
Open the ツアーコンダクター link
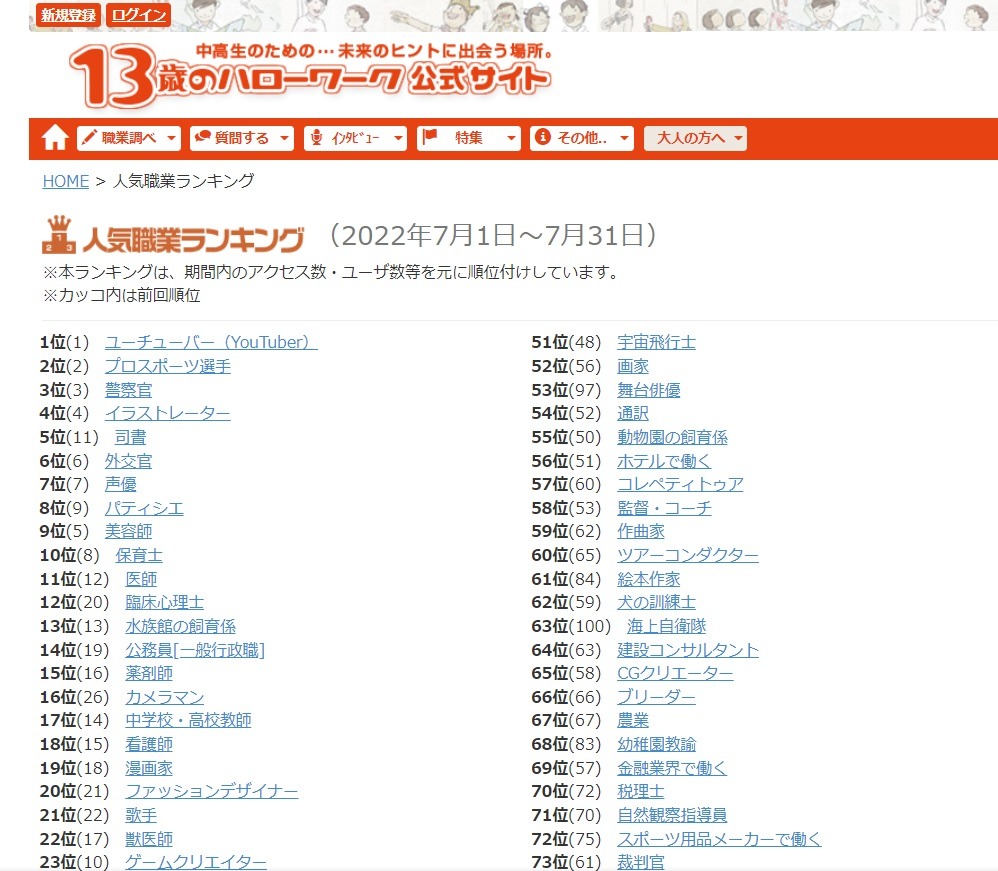click(x=688, y=555)
